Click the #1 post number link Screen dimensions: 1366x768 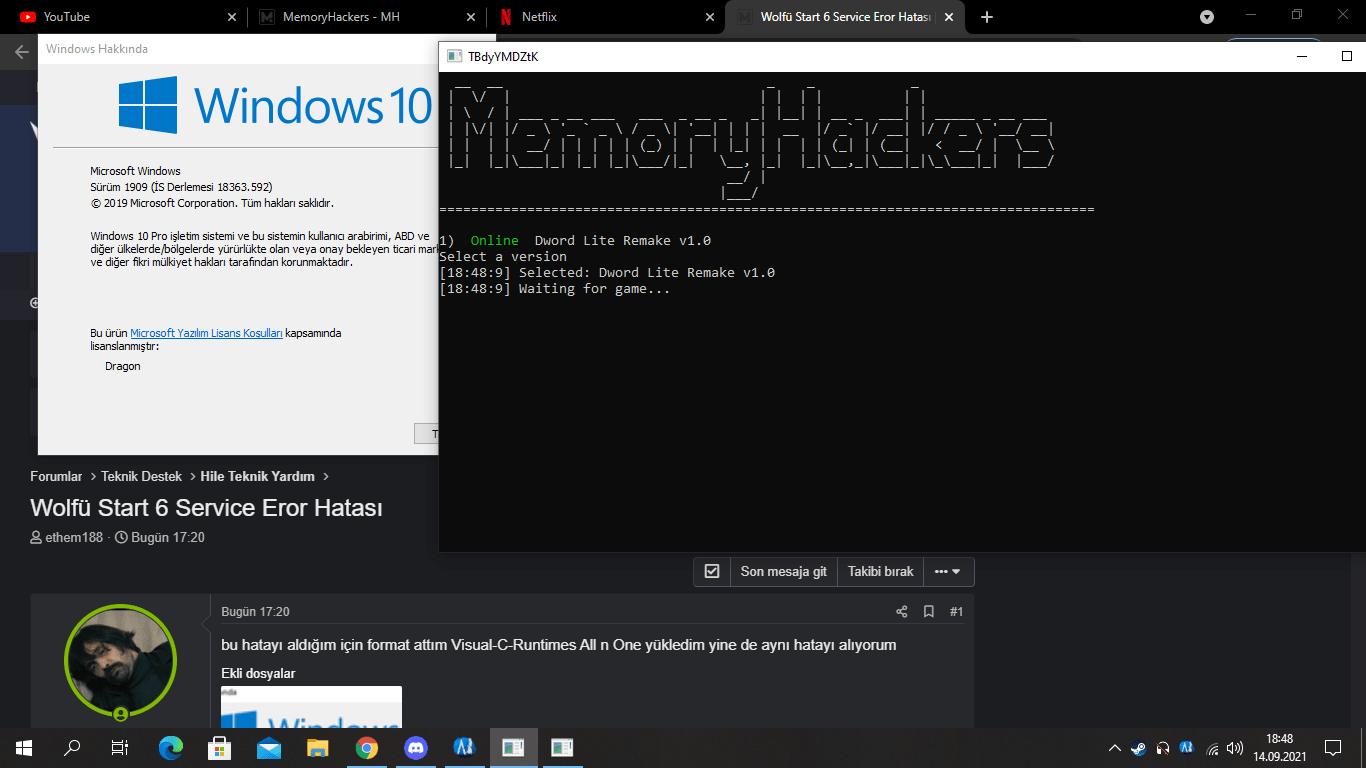point(956,611)
